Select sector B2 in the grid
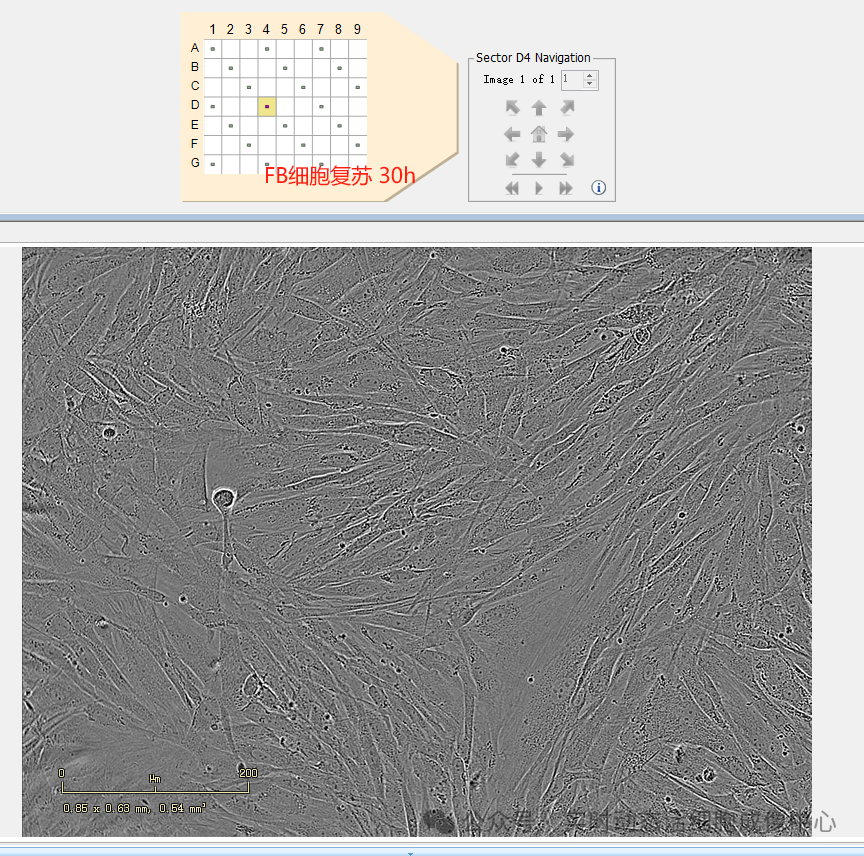Screen dimensions: 864x856 click(x=231, y=68)
